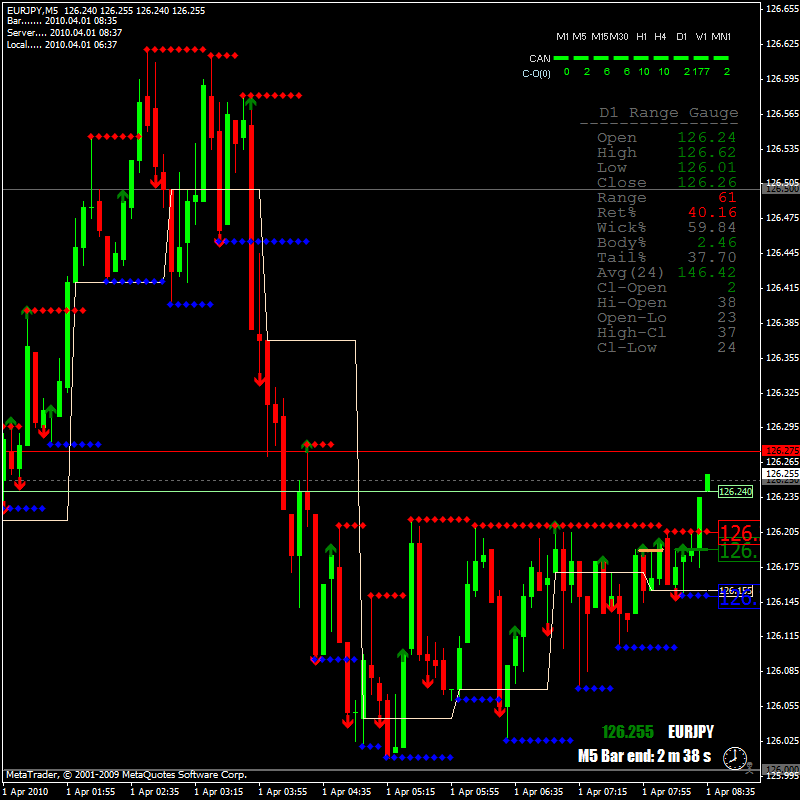
Task: Click the 125.995 price axis label
Action: point(783,776)
